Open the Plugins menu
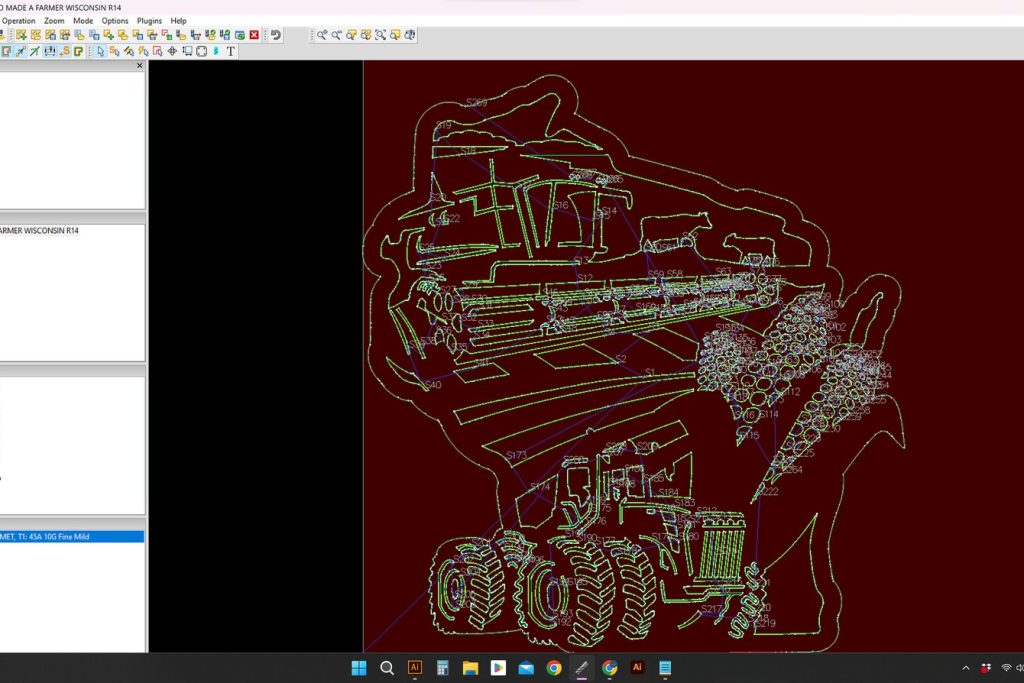 tap(149, 20)
